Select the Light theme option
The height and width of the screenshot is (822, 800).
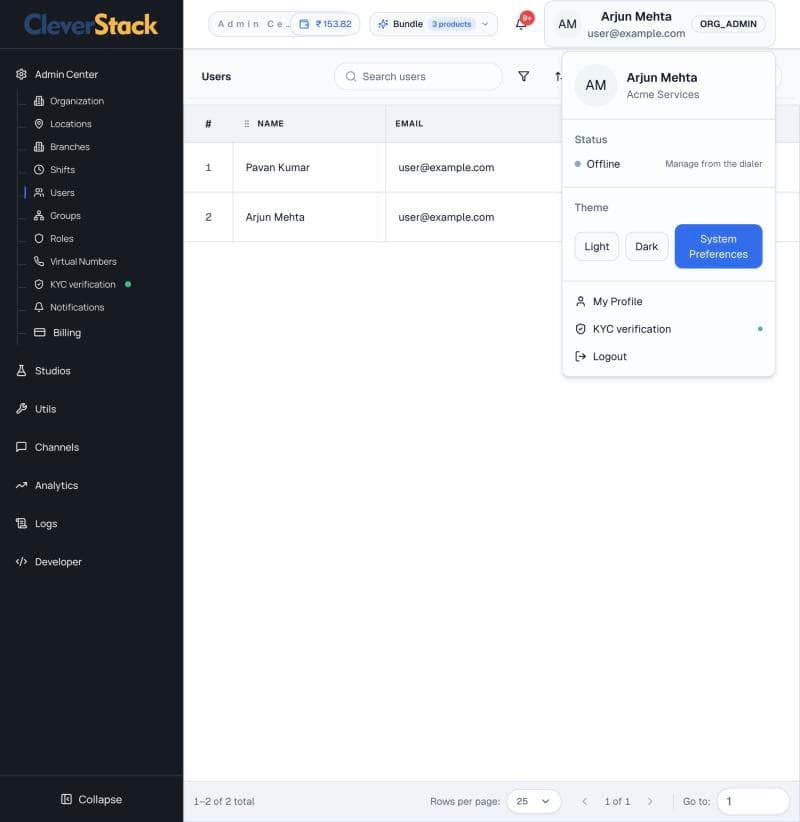pyautogui.click(x=597, y=246)
